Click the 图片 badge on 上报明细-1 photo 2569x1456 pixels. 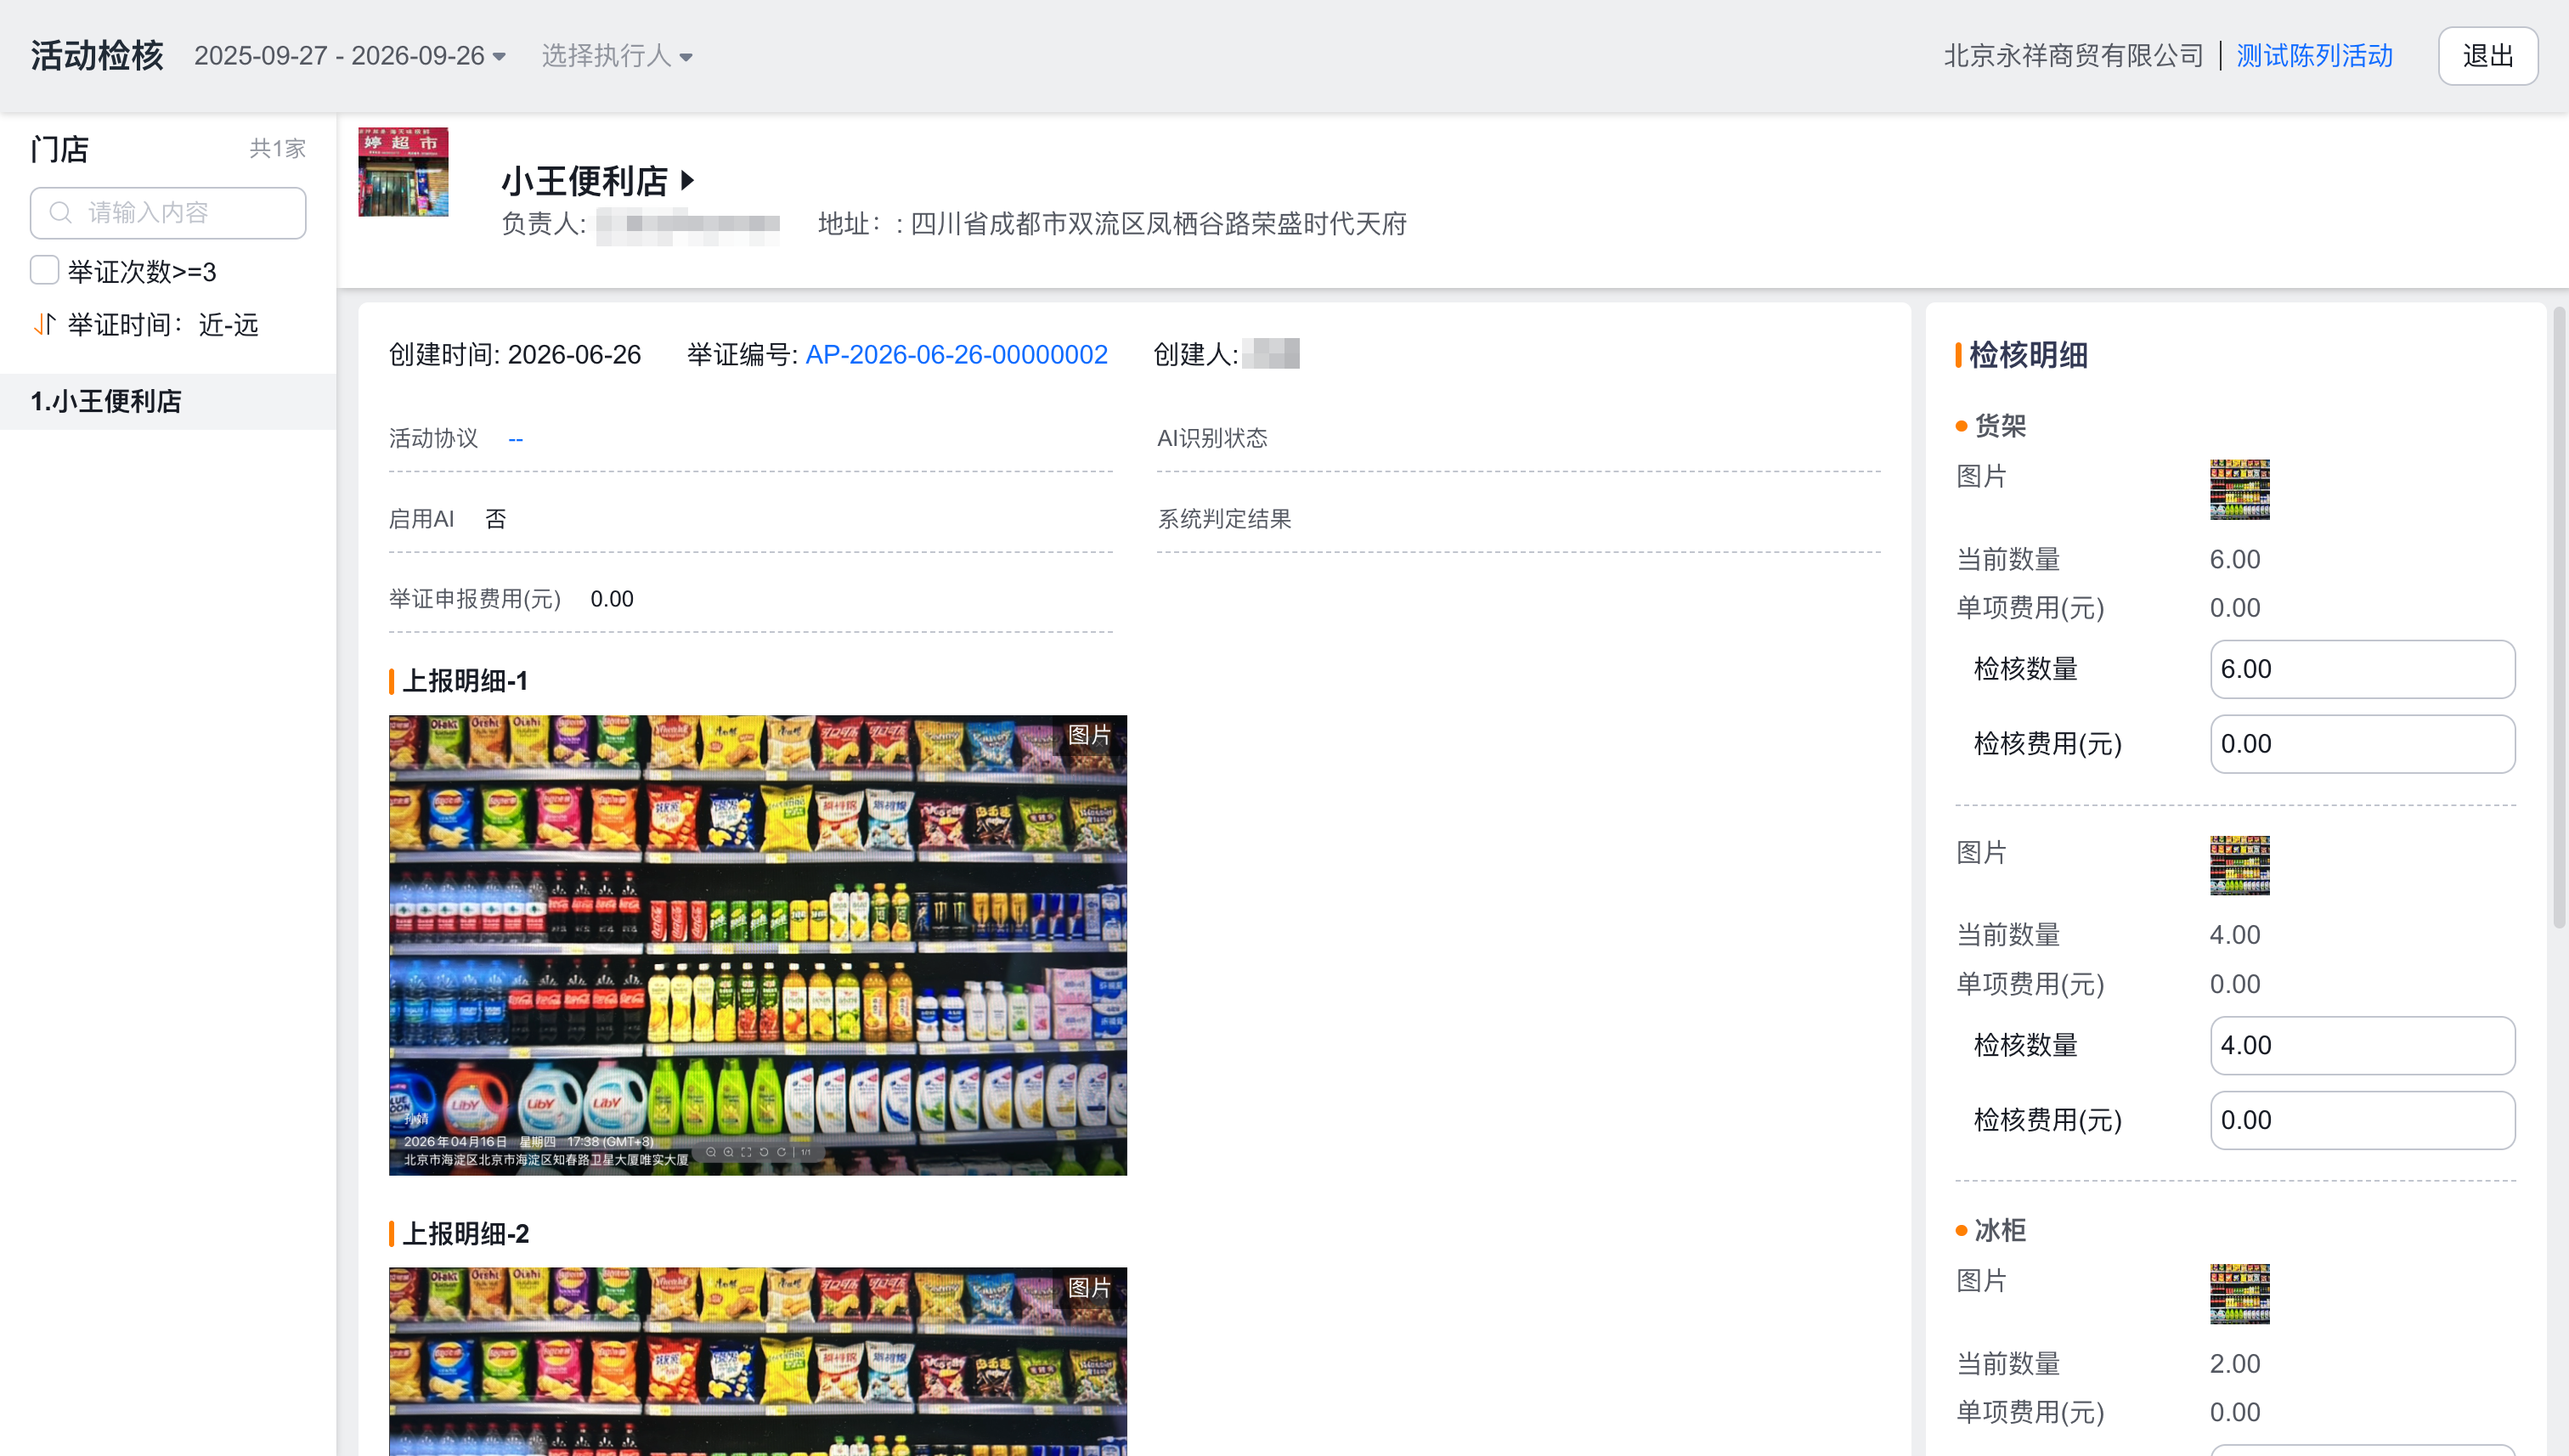(1089, 735)
